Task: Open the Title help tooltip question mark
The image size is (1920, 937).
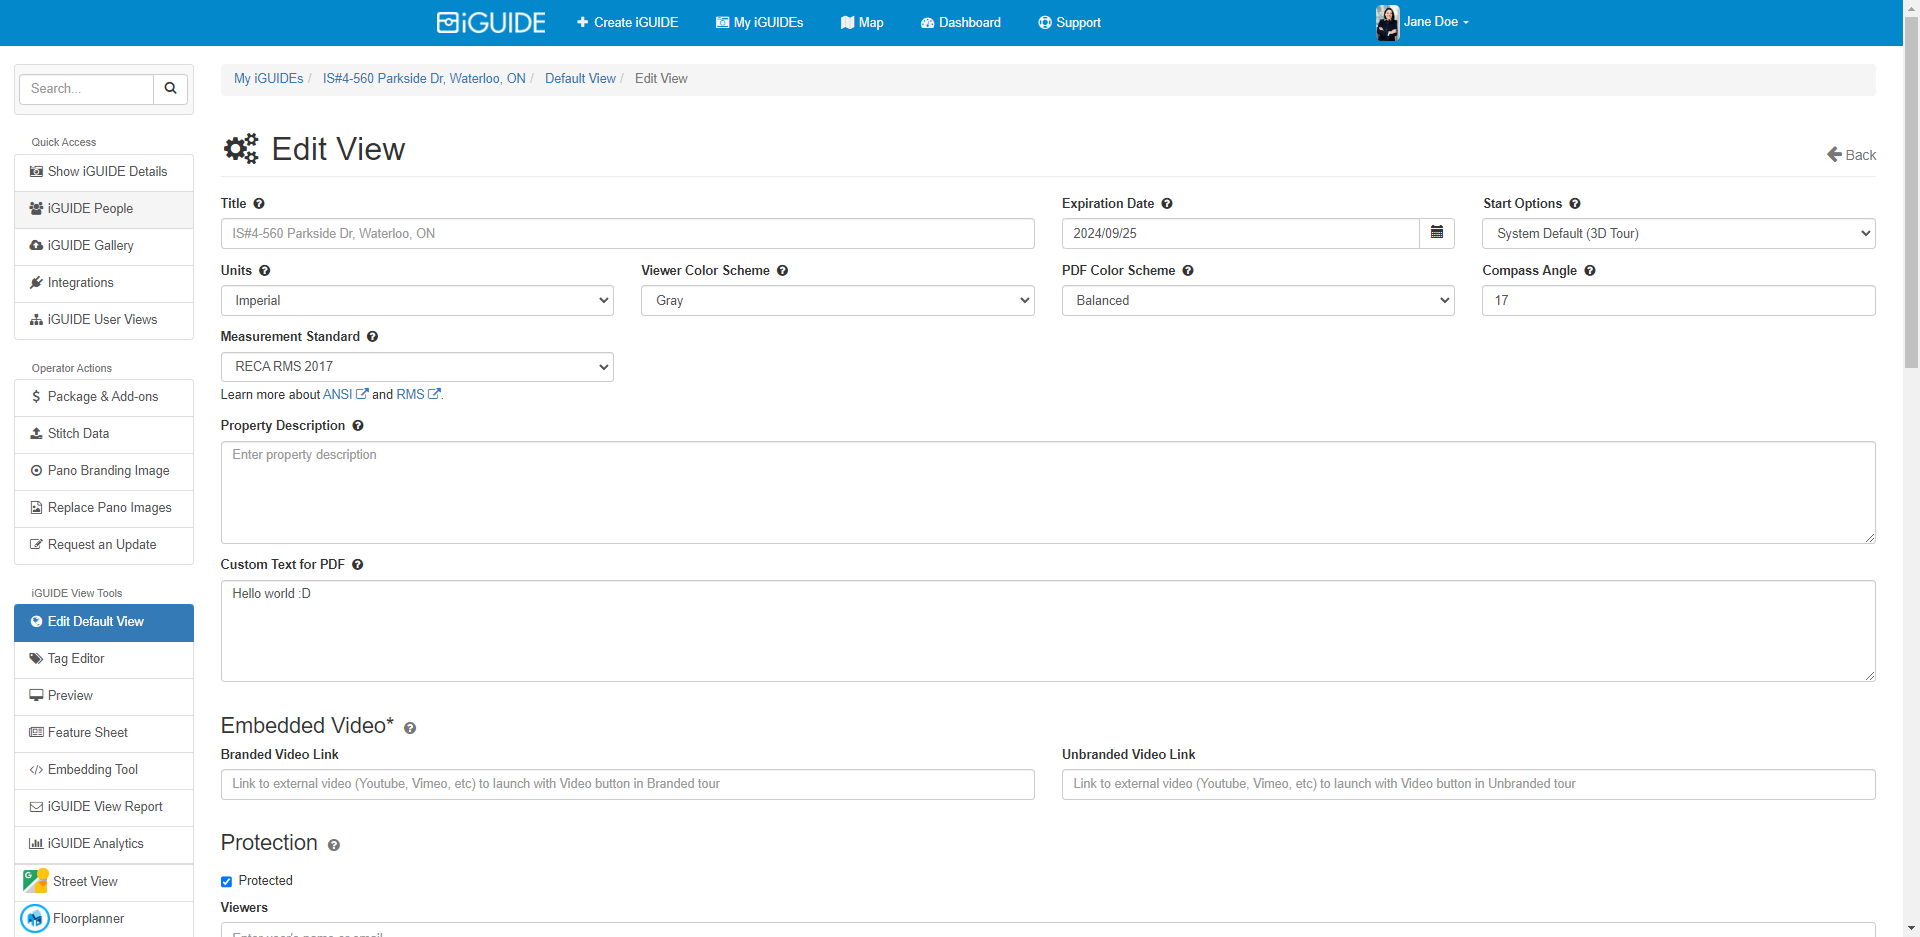Action: tap(259, 203)
